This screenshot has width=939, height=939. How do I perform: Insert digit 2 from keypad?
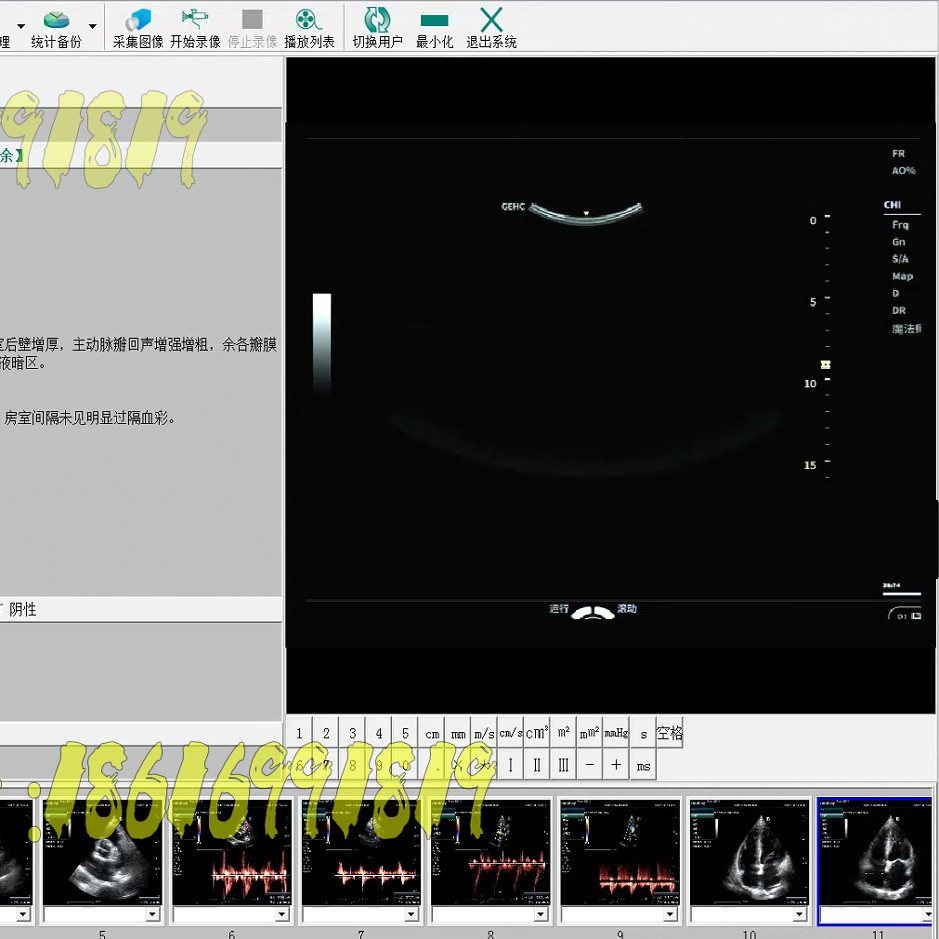click(x=326, y=733)
